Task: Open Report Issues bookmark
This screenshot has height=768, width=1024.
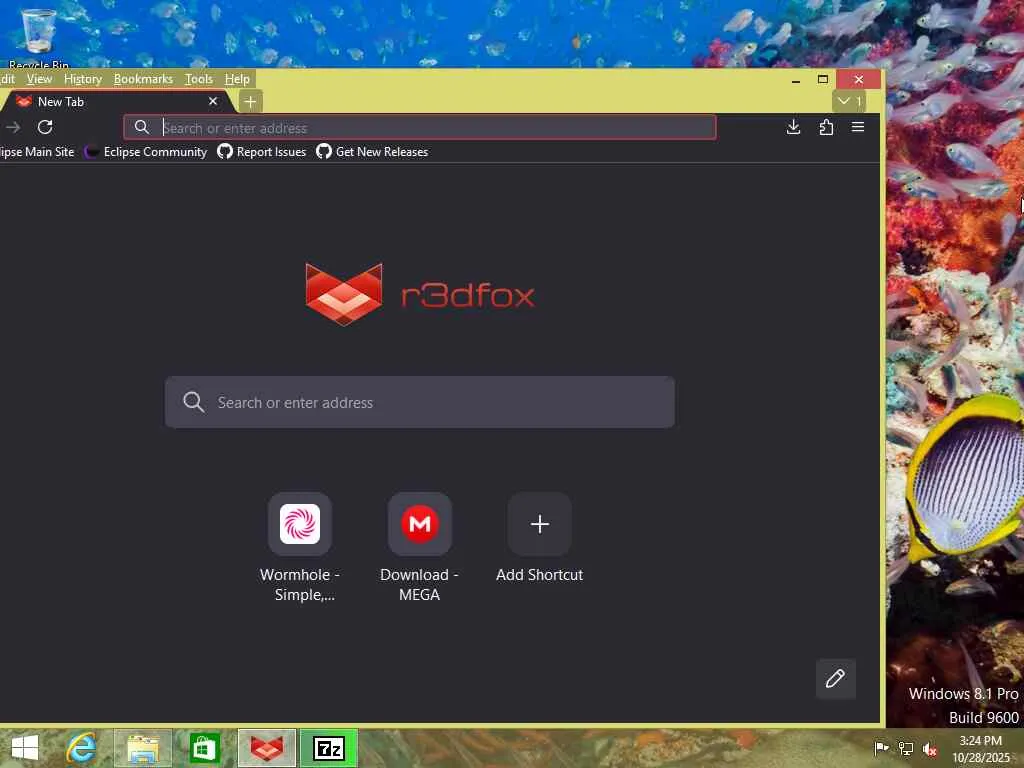Action: (262, 152)
